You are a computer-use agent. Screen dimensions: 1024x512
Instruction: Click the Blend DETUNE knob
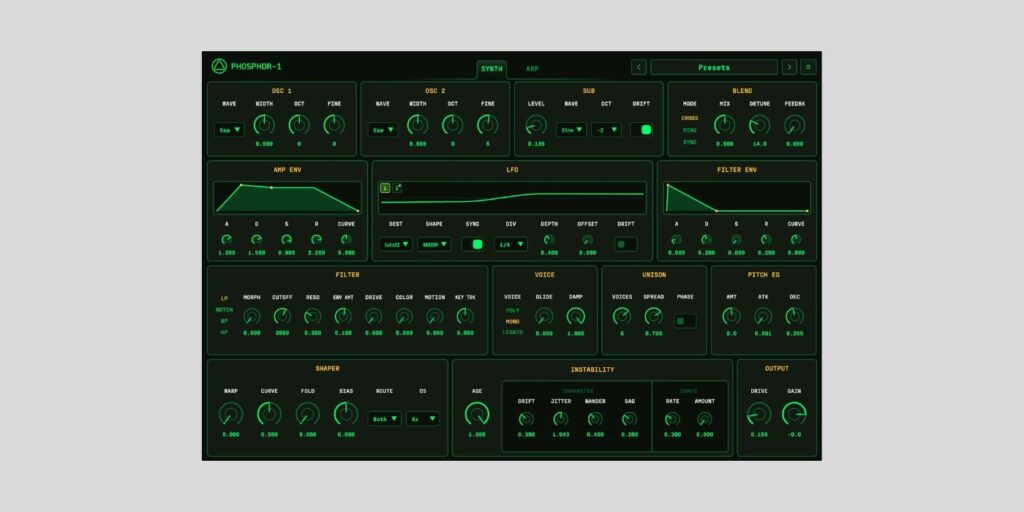coord(760,125)
